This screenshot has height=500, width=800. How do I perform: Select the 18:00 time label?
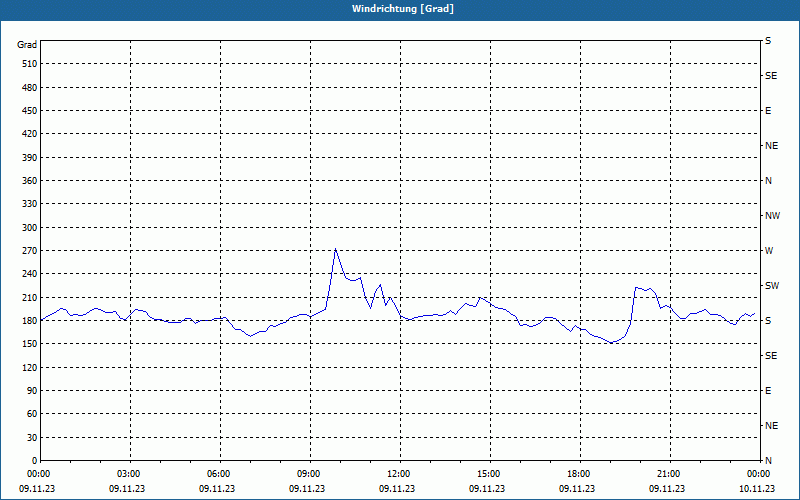[x=578, y=474]
